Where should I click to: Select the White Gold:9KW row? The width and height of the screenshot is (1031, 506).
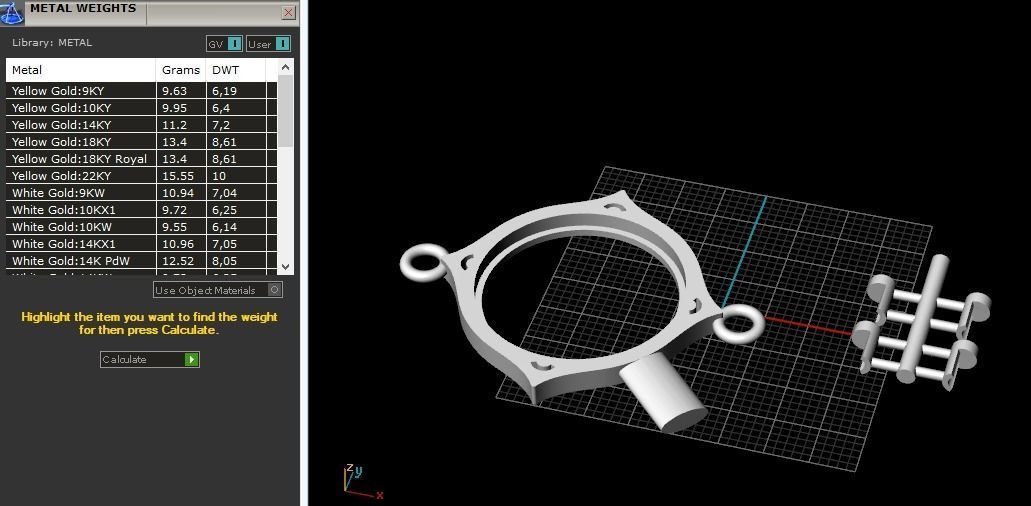pos(141,193)
